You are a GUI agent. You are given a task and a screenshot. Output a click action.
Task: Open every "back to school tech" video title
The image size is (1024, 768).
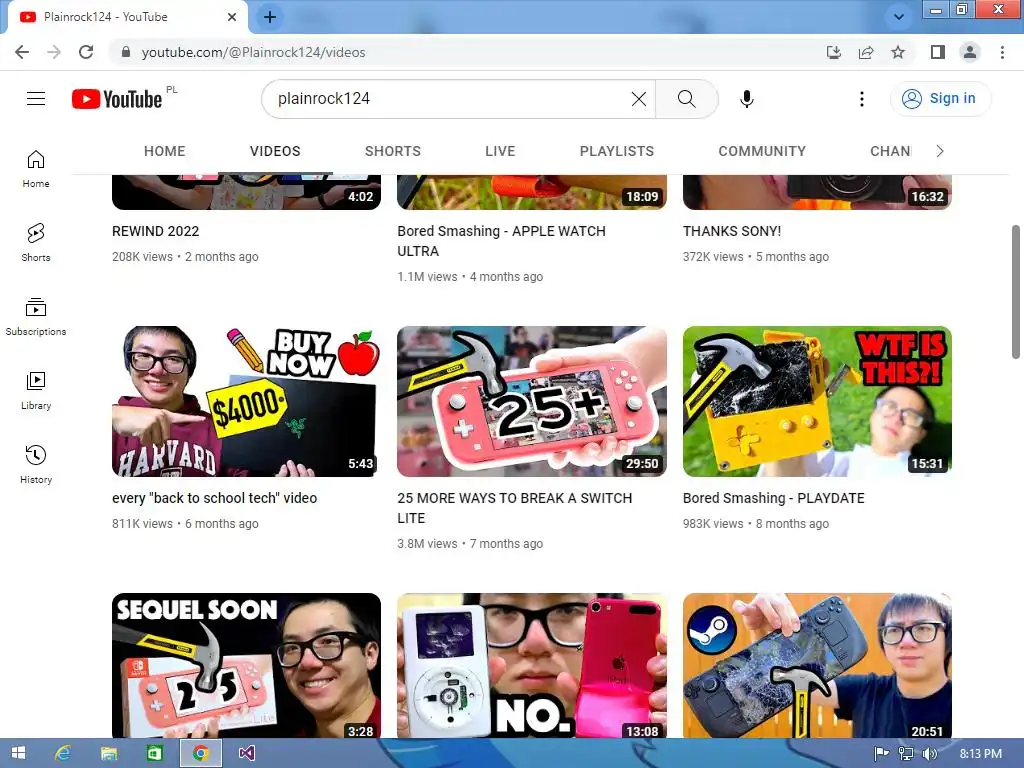(x=214, y=498)
